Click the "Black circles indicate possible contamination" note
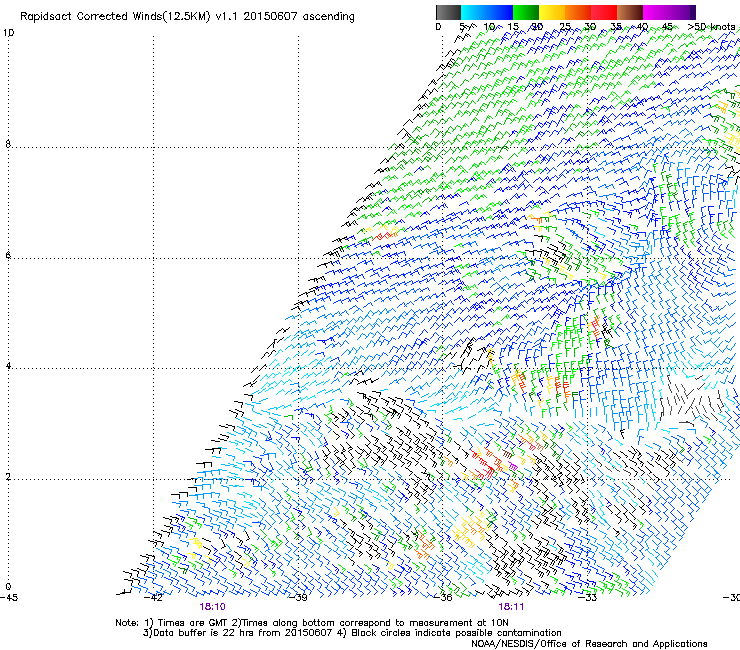The width and height of the screenshot is (740, 650). click(x=456, y=633)
